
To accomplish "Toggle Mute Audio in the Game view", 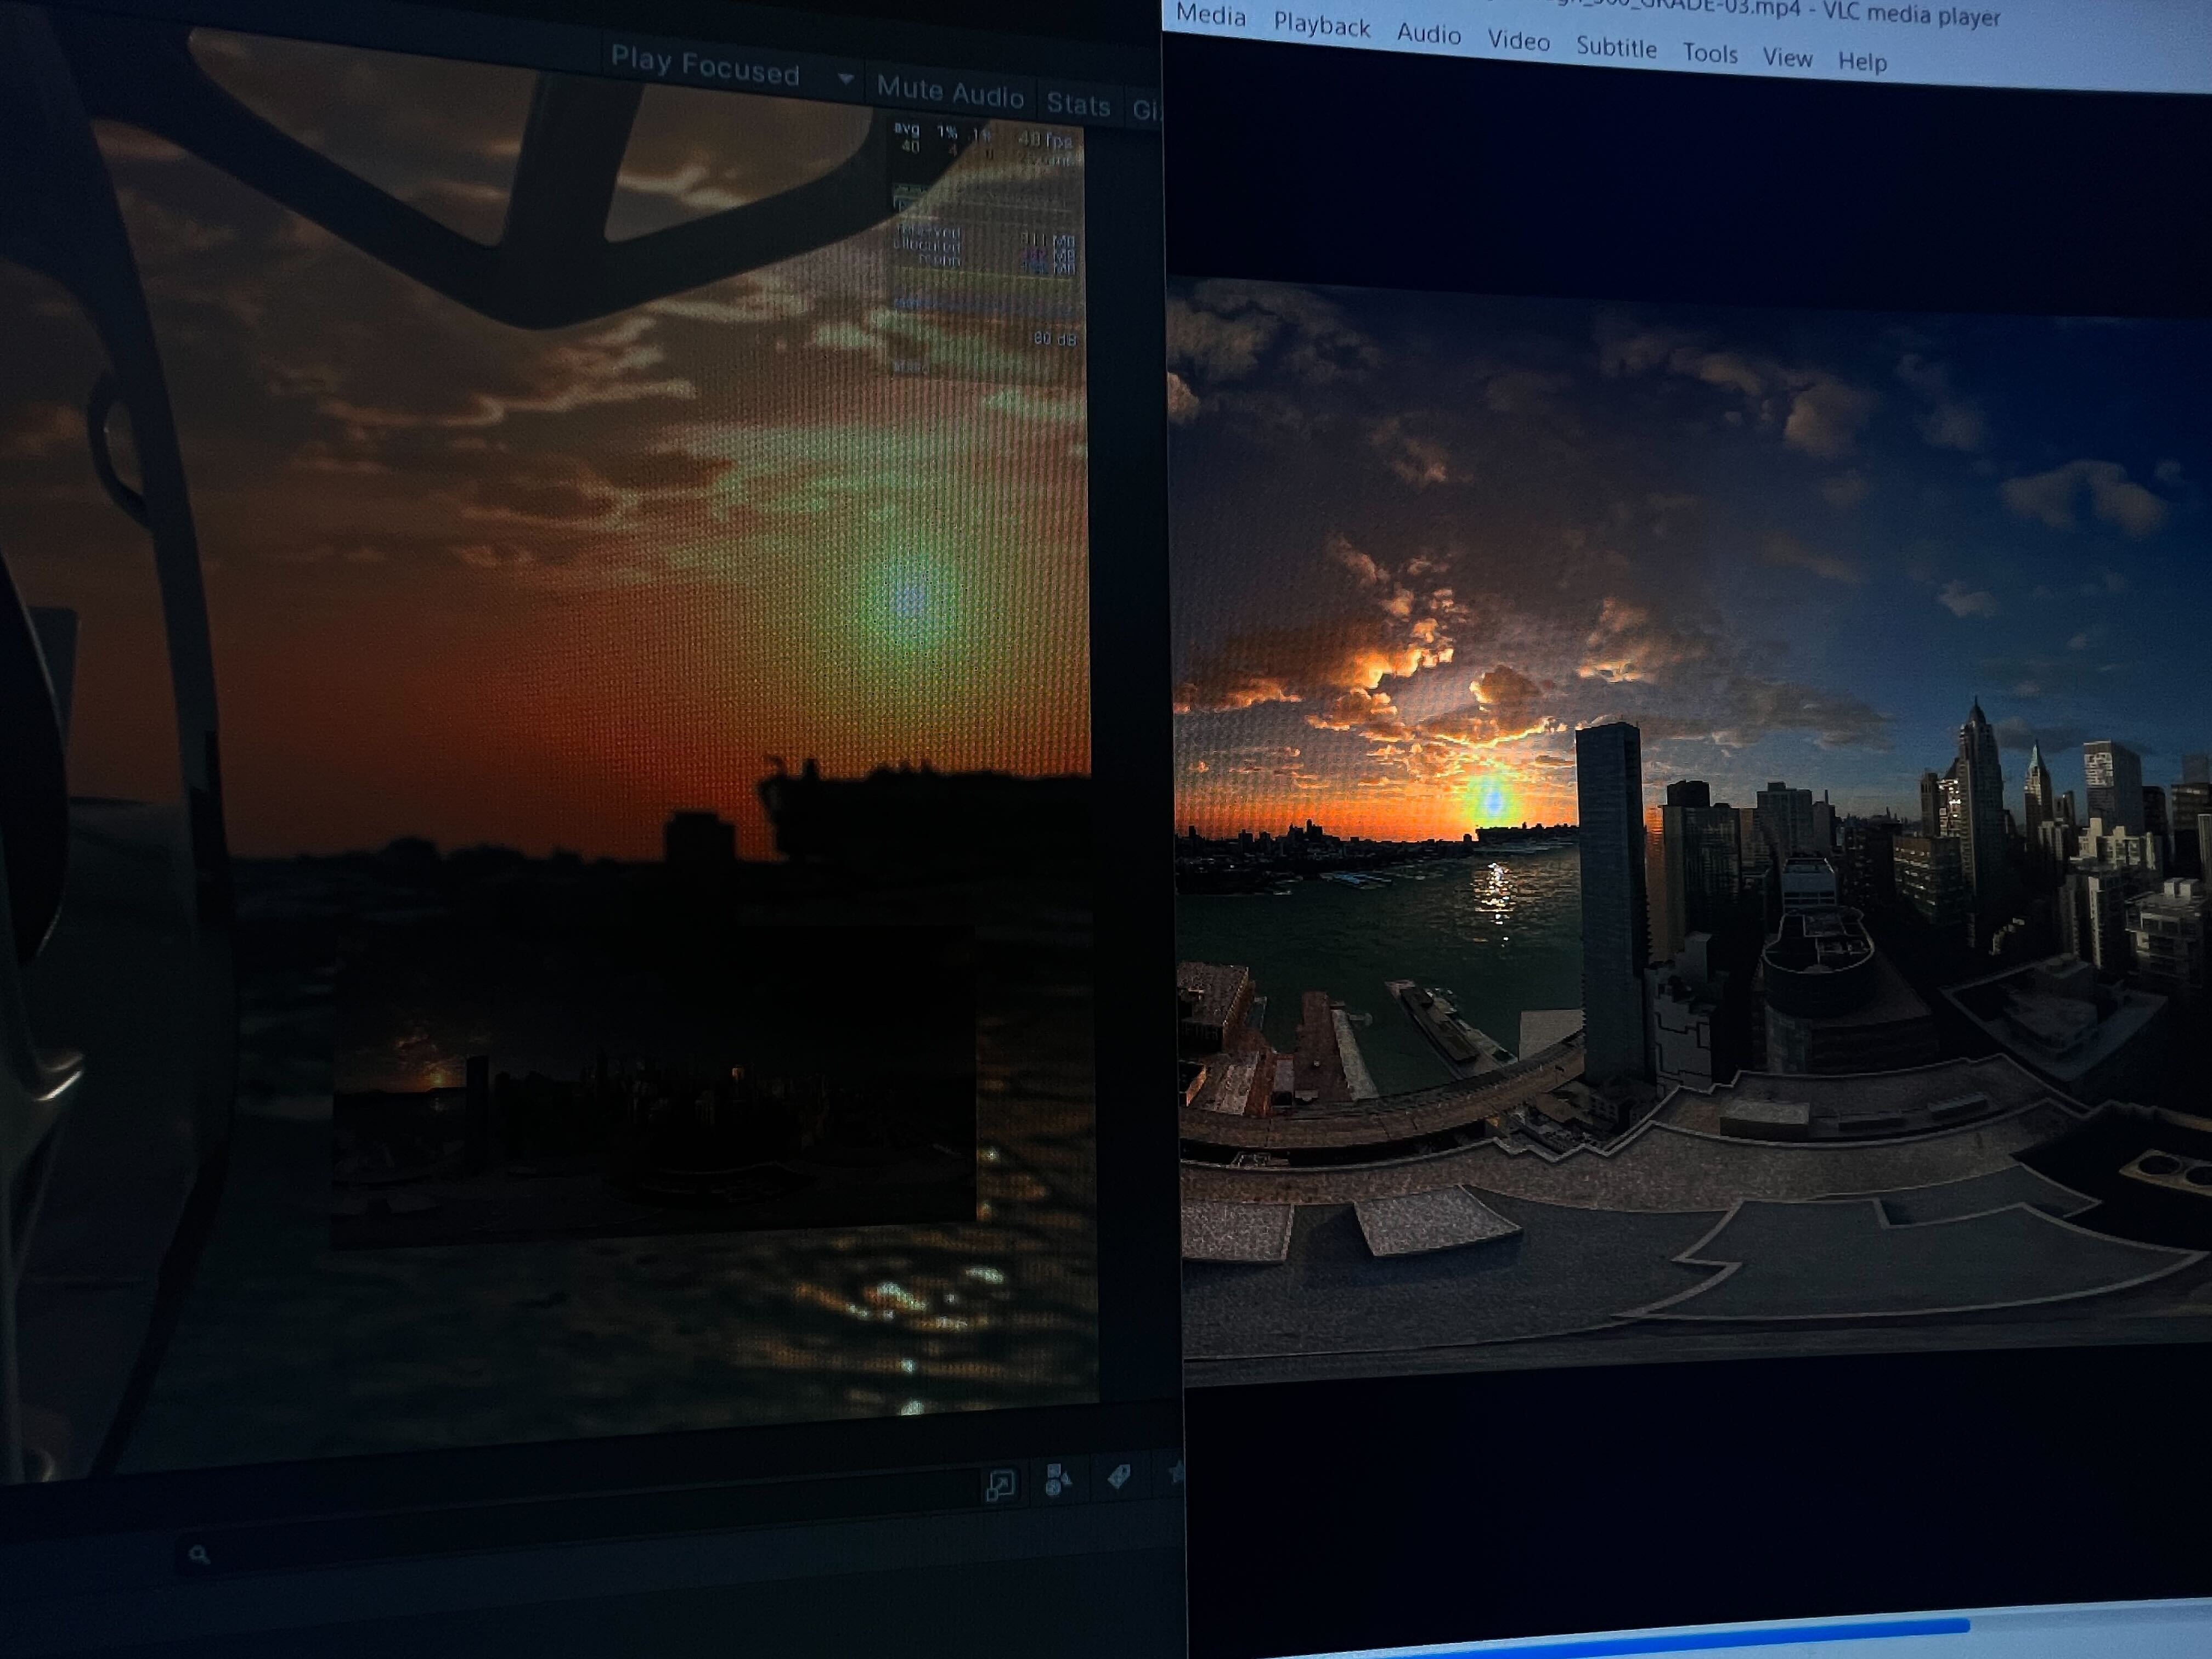I will pos(950,93).
